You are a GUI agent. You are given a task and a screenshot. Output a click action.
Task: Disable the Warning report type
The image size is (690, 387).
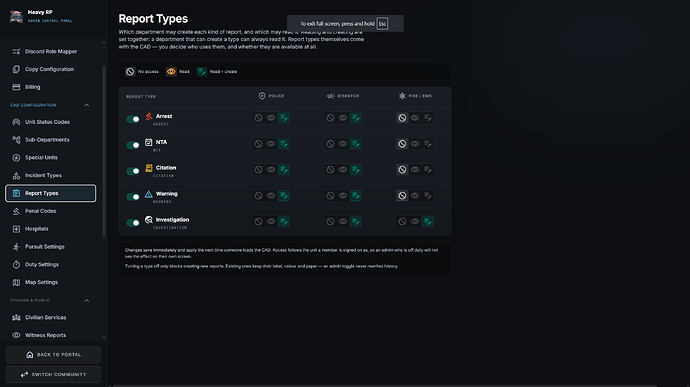pos(133,197)
